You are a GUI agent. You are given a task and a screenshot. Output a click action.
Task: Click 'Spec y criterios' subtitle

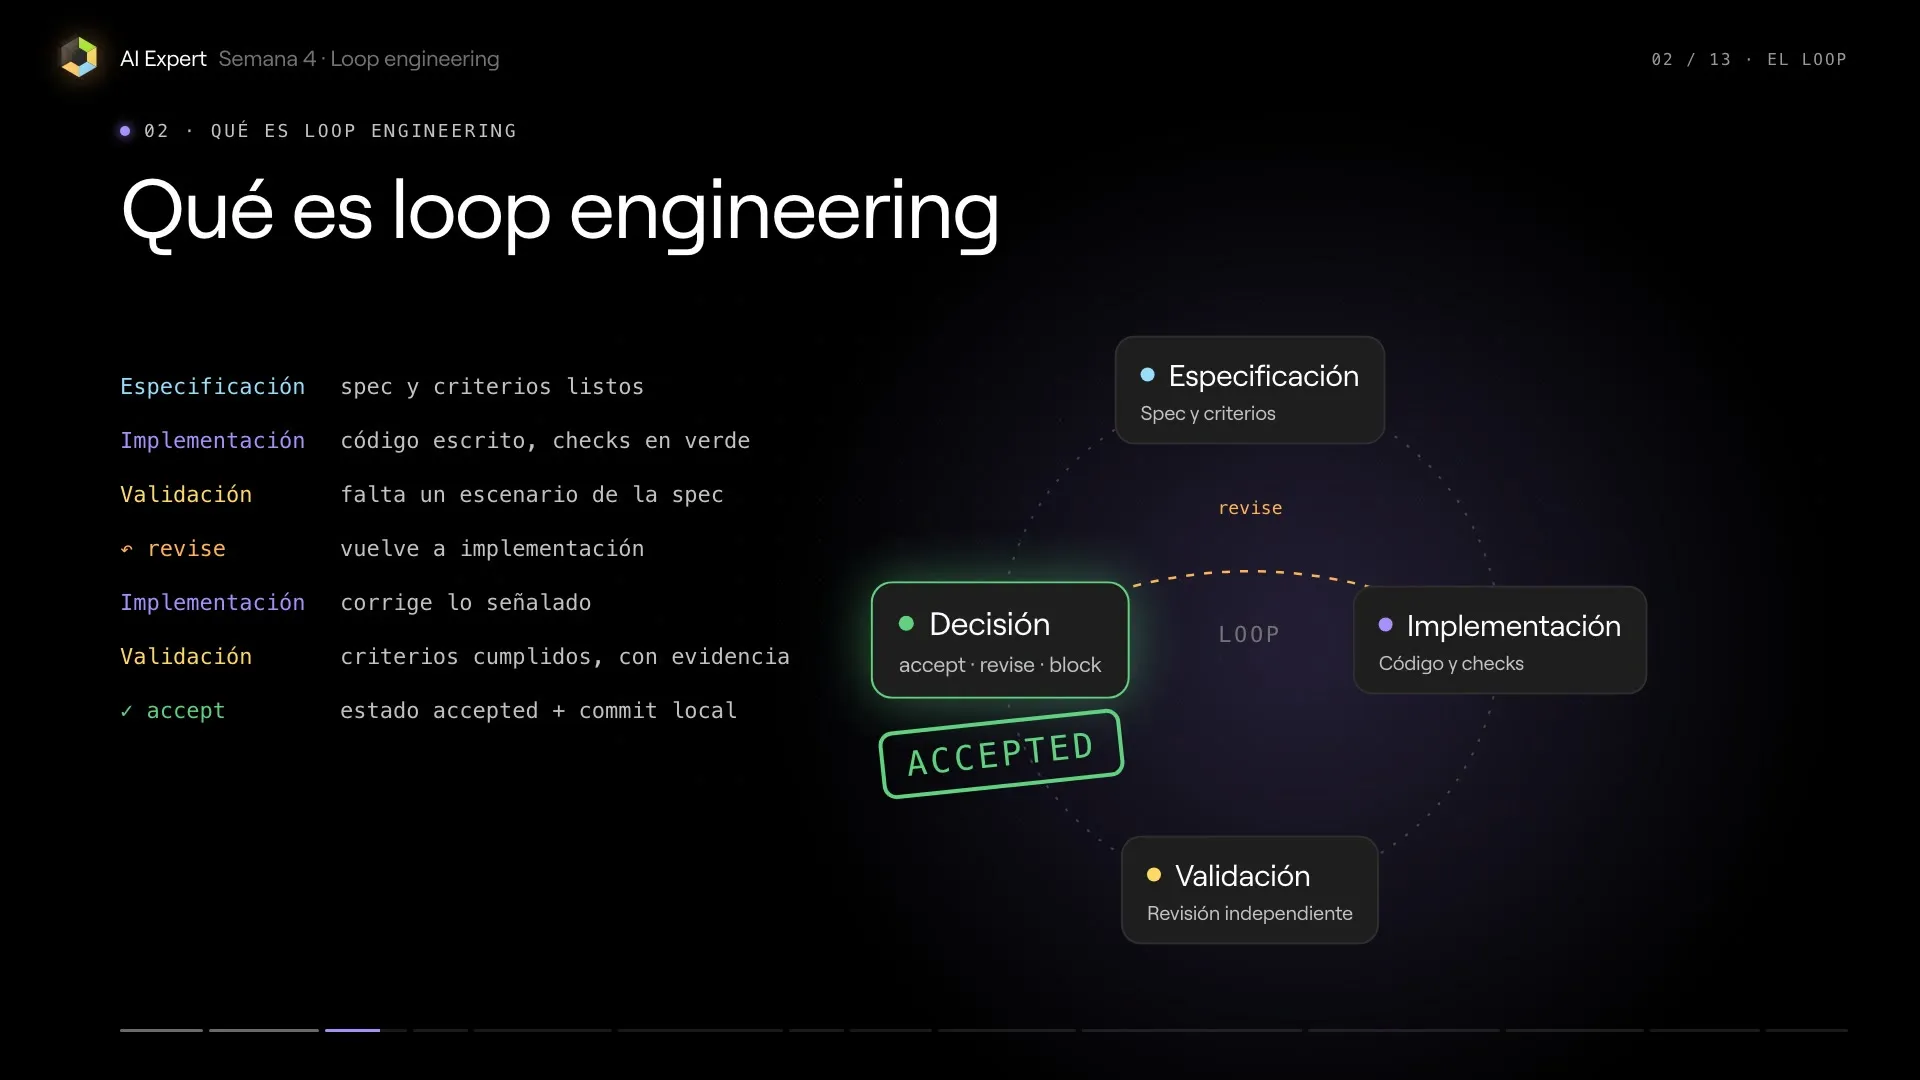click(x=1208, y=413)
